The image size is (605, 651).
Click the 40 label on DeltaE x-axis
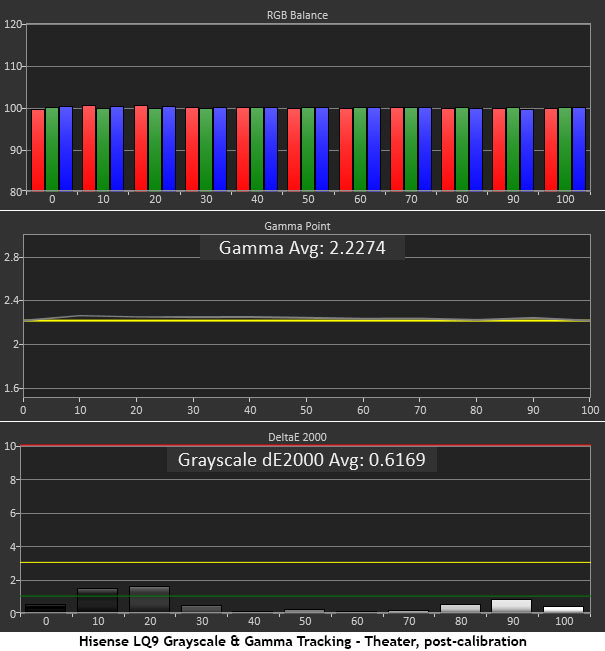coord(254,621)
